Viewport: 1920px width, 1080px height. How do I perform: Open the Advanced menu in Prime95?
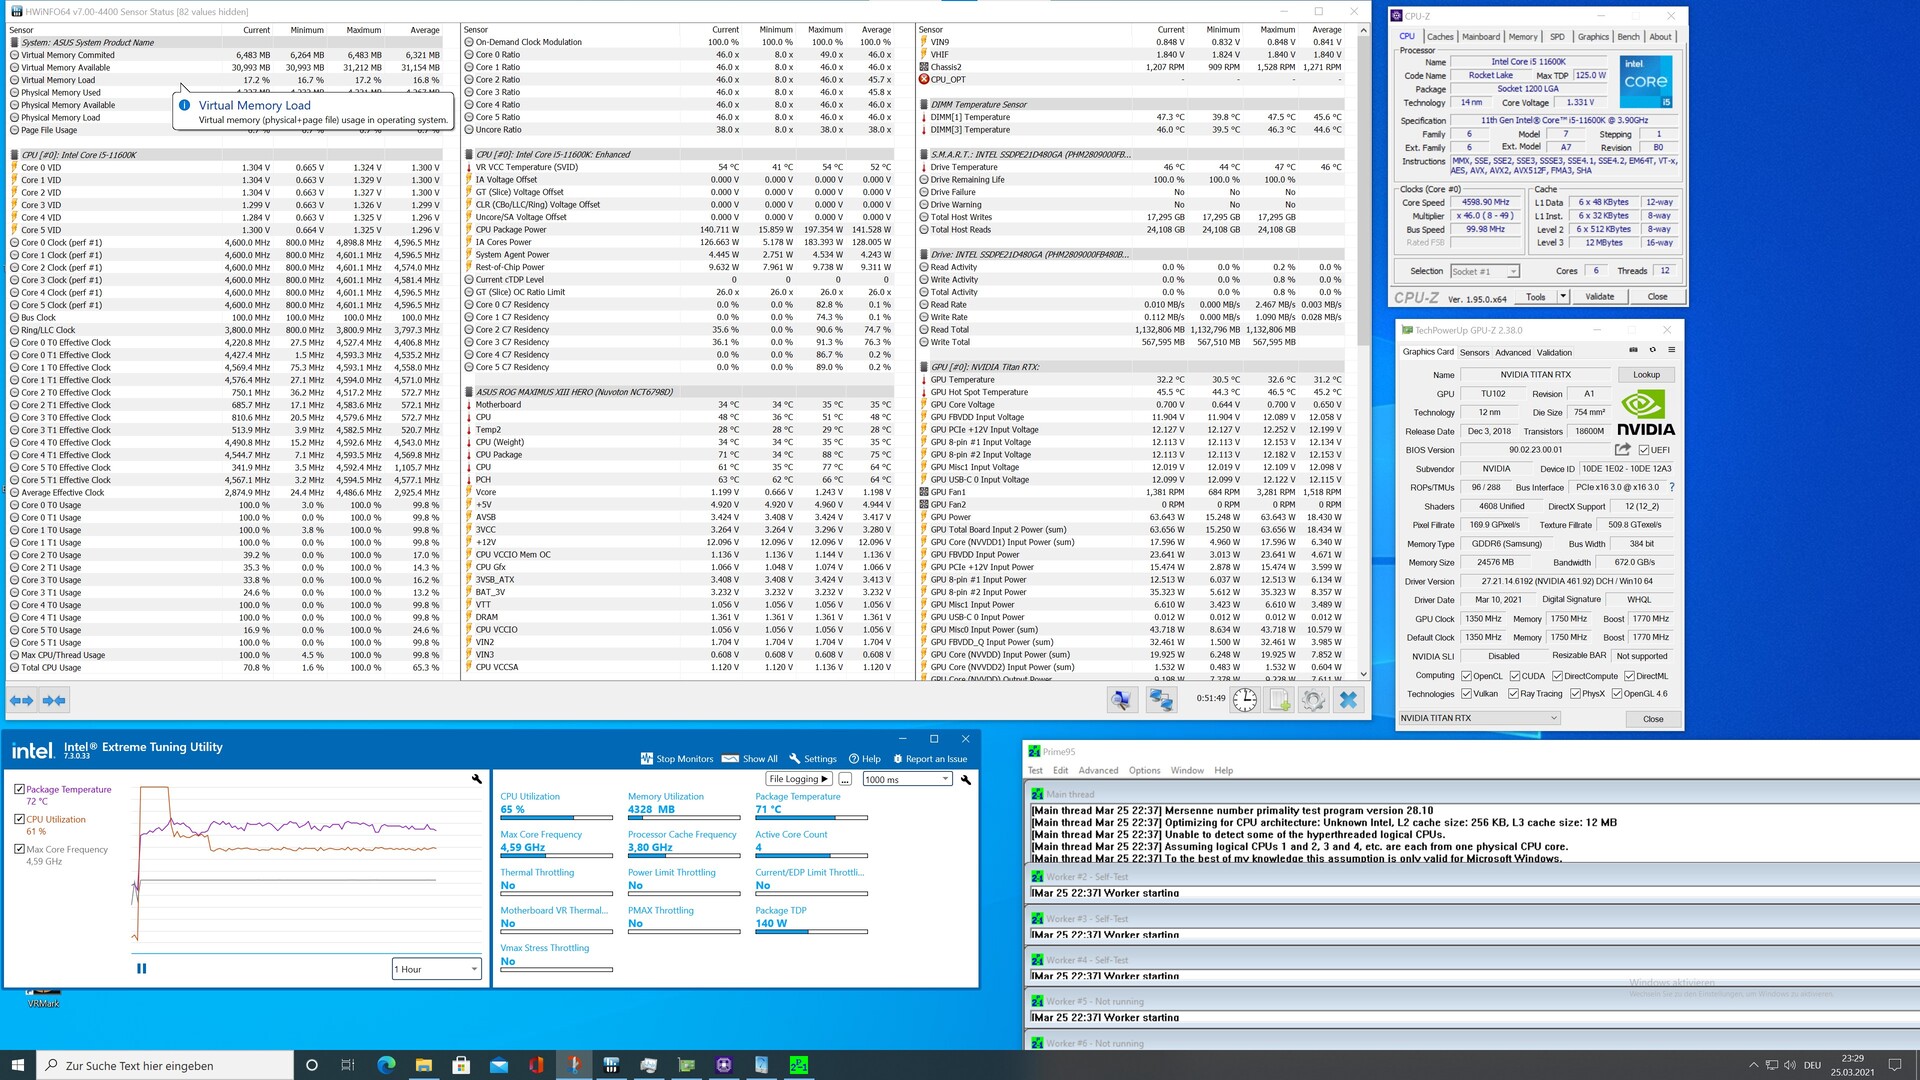pyautogui.click(x=1097, y=770)
